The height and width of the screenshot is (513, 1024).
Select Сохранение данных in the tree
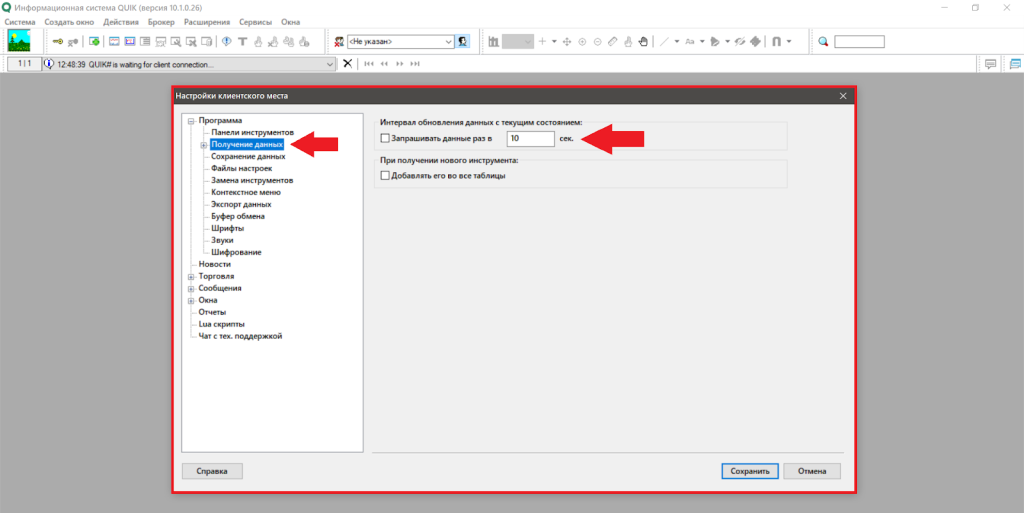pyautogui.click(x=248, y=157)
